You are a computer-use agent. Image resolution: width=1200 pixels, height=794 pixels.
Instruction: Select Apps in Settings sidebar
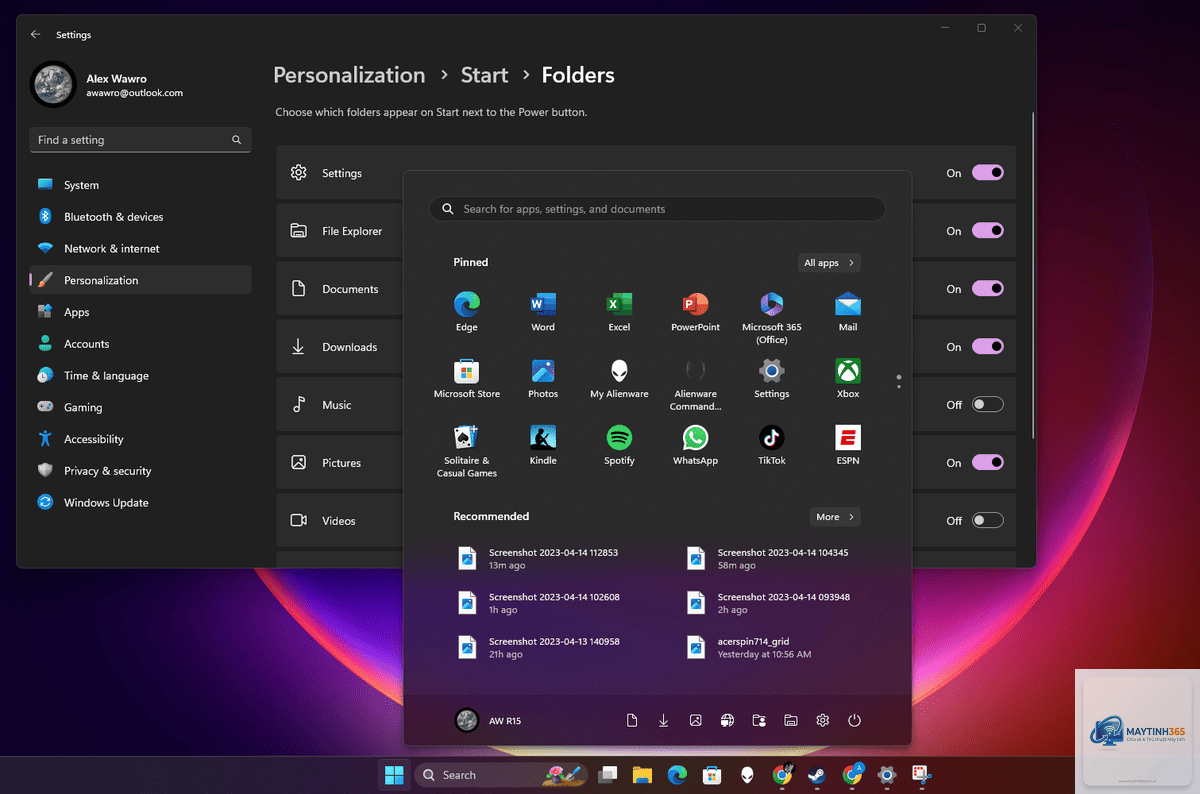pos(140,312)
